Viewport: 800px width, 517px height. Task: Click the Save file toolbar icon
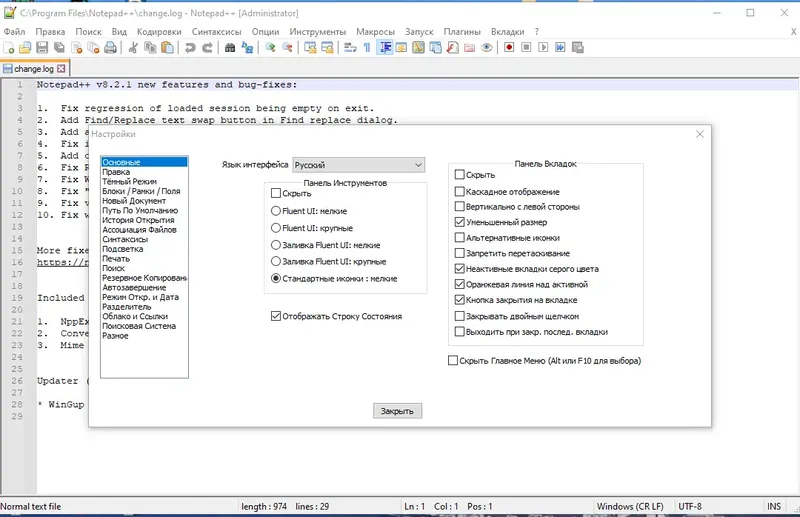(x=42, y=47)
